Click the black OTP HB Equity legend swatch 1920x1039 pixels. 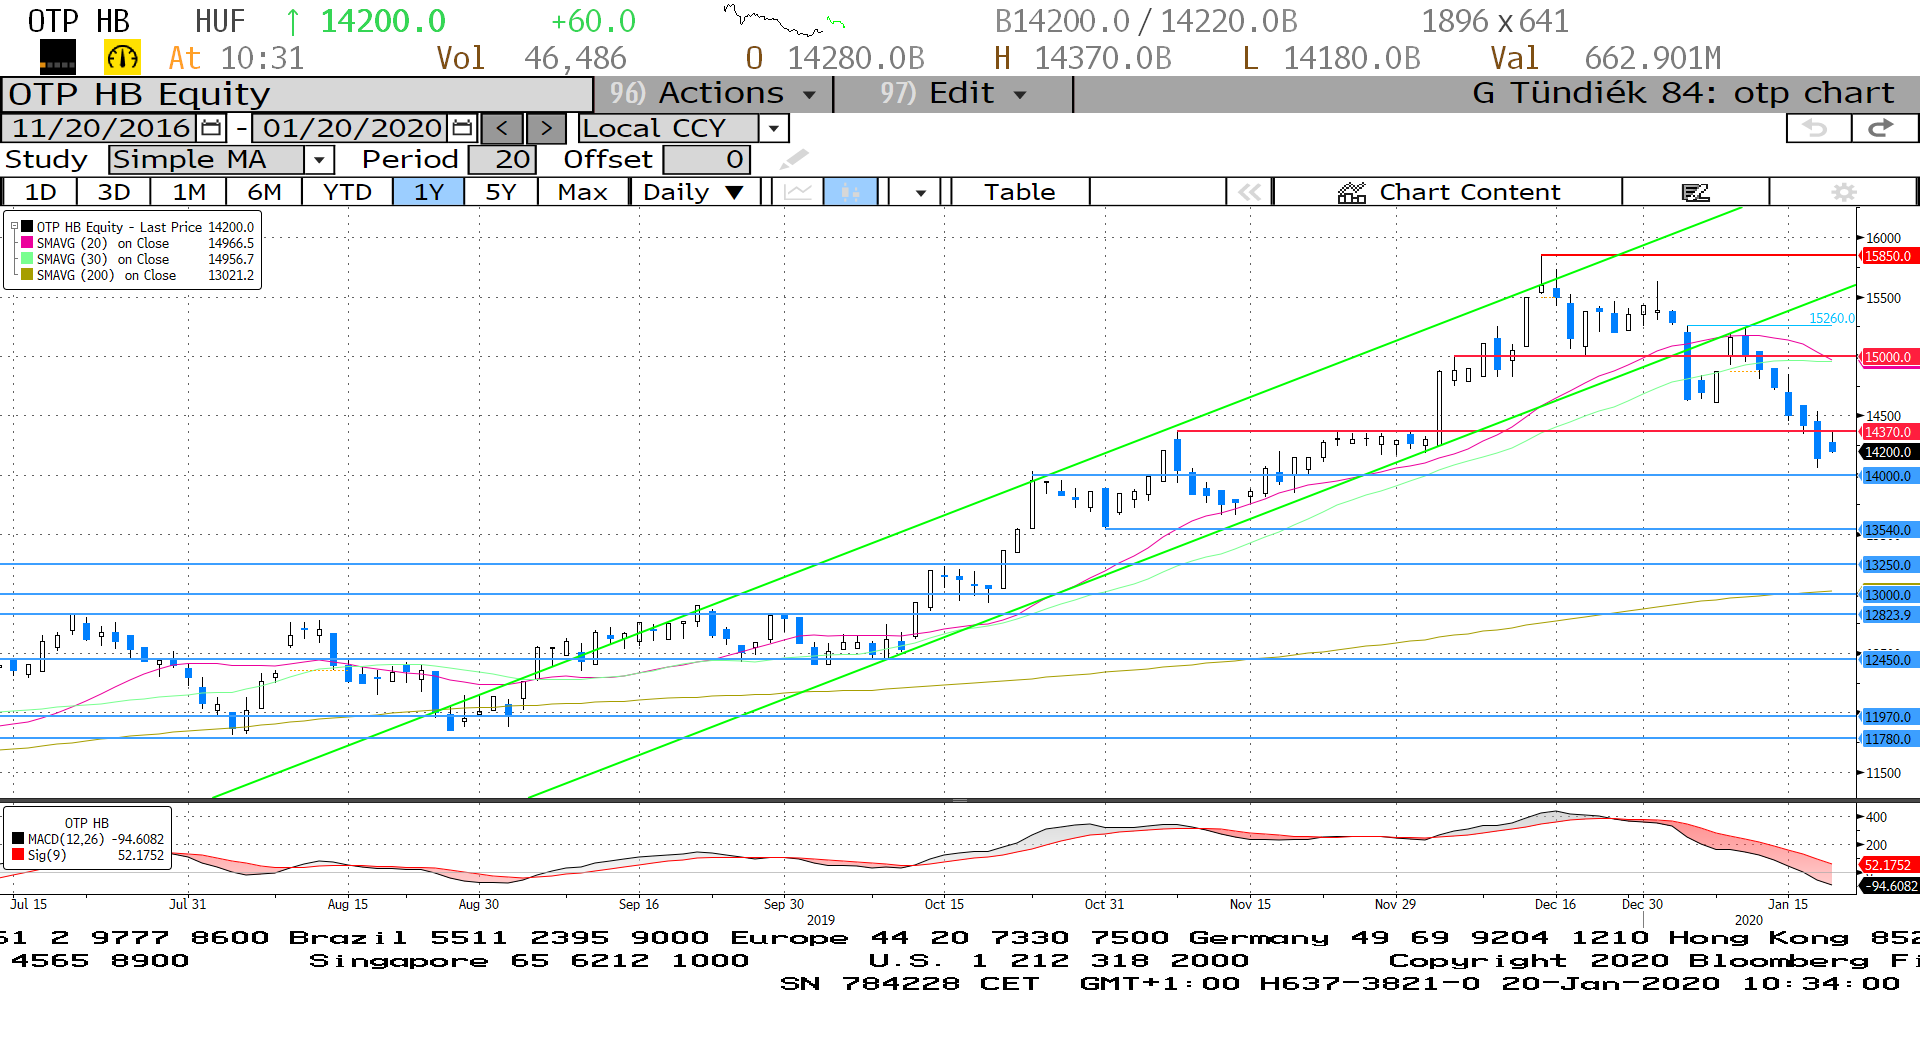[x=27, y=227]
